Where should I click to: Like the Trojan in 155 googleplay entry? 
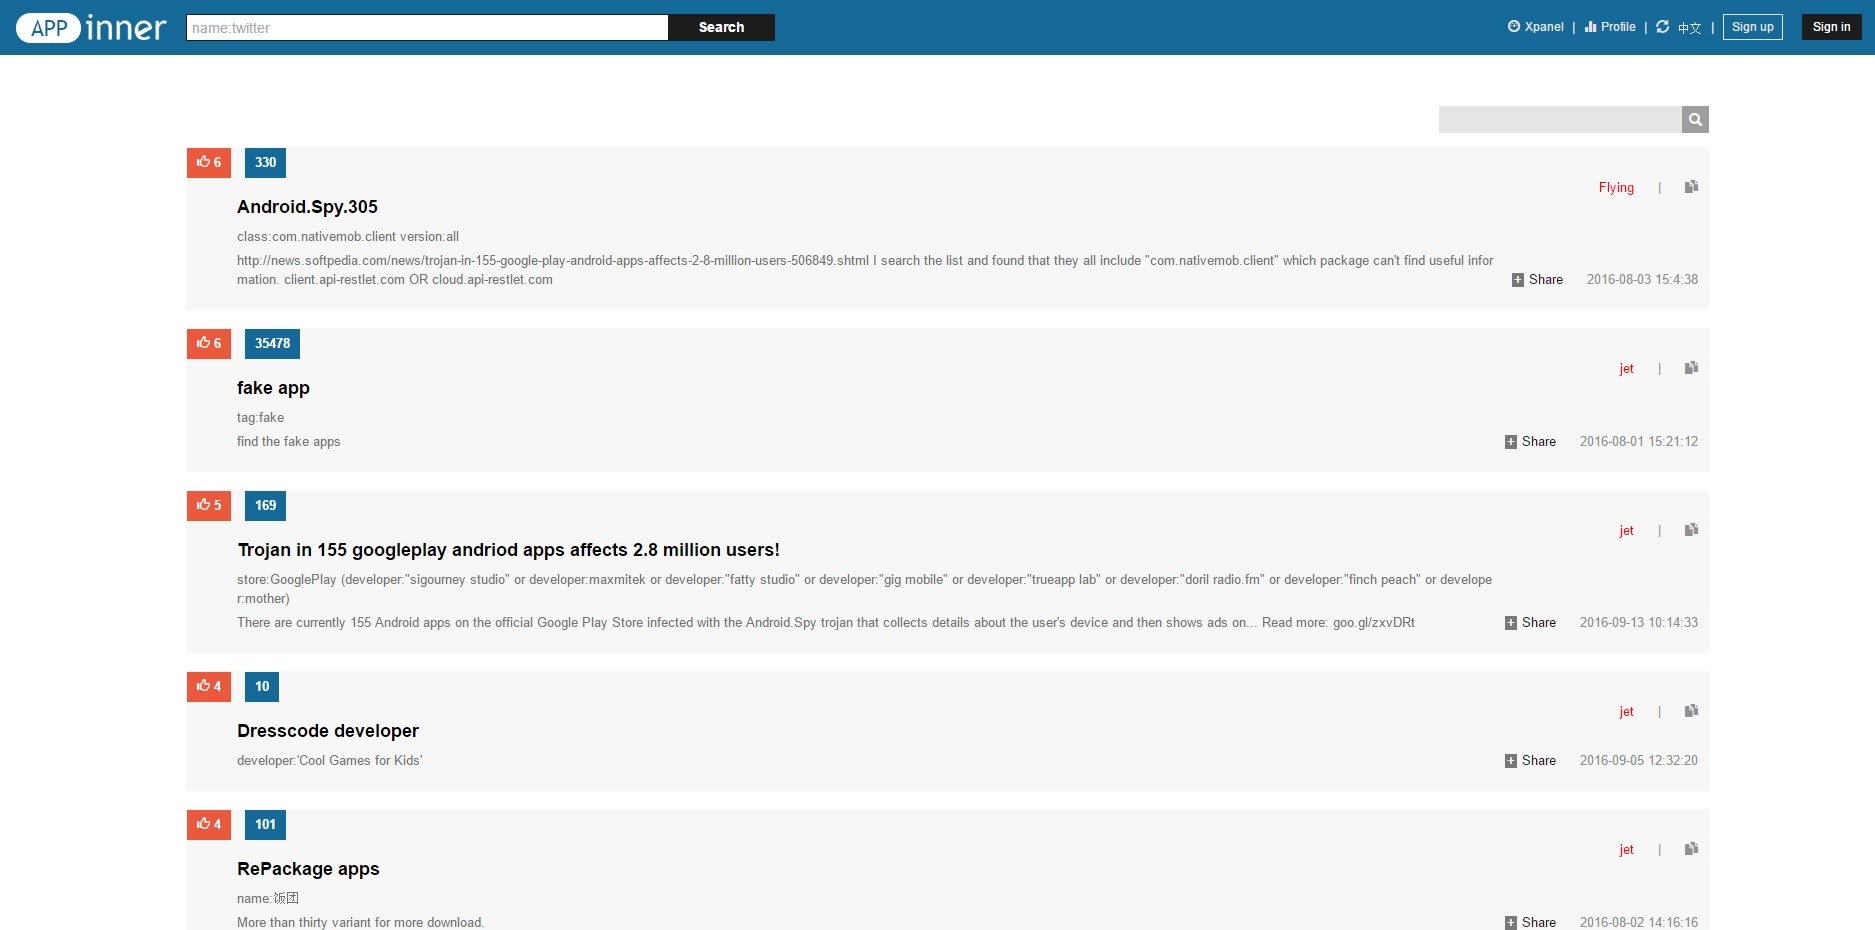pyautogui.click(x=209, y=506)
